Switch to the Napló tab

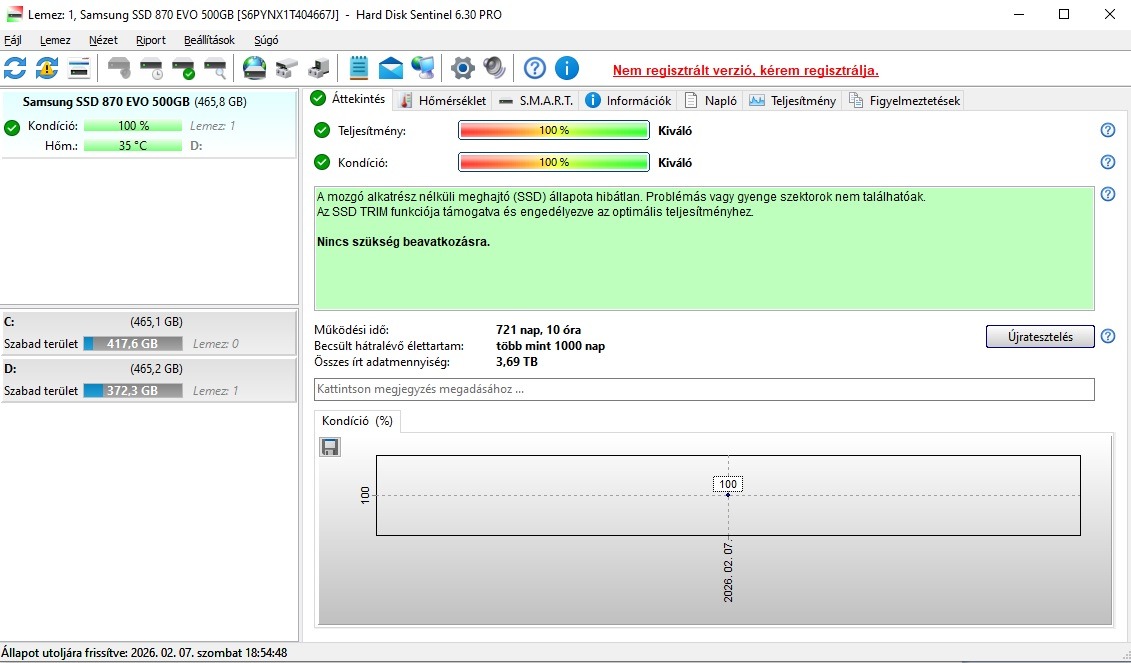pyautogui.click(x=710, y=101)
